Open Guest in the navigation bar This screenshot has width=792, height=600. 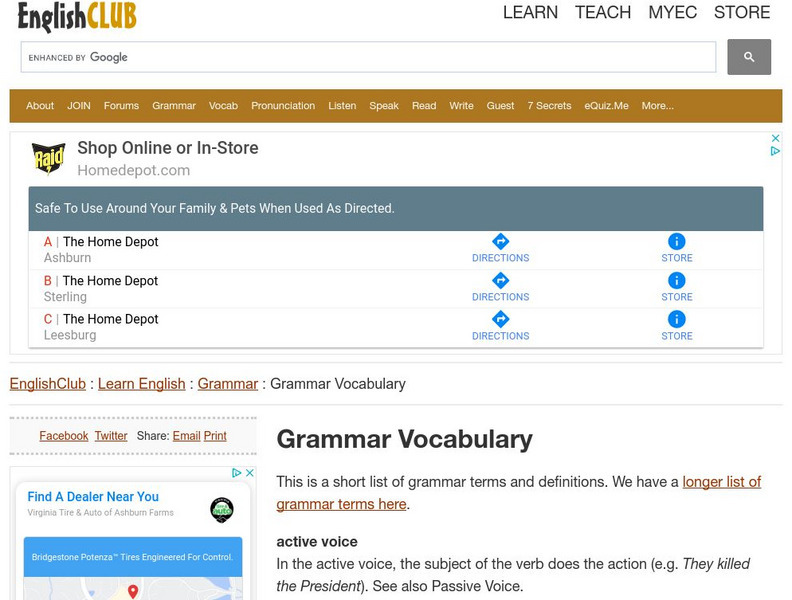pos(500,106)
